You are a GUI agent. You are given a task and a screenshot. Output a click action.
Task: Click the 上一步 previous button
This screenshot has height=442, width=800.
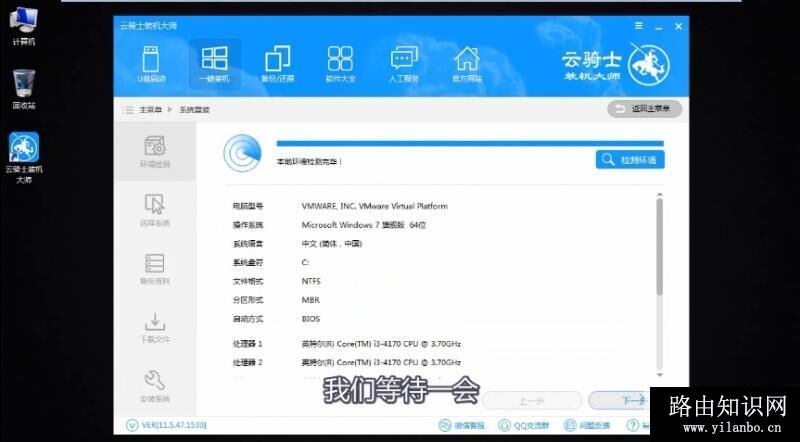532,401
